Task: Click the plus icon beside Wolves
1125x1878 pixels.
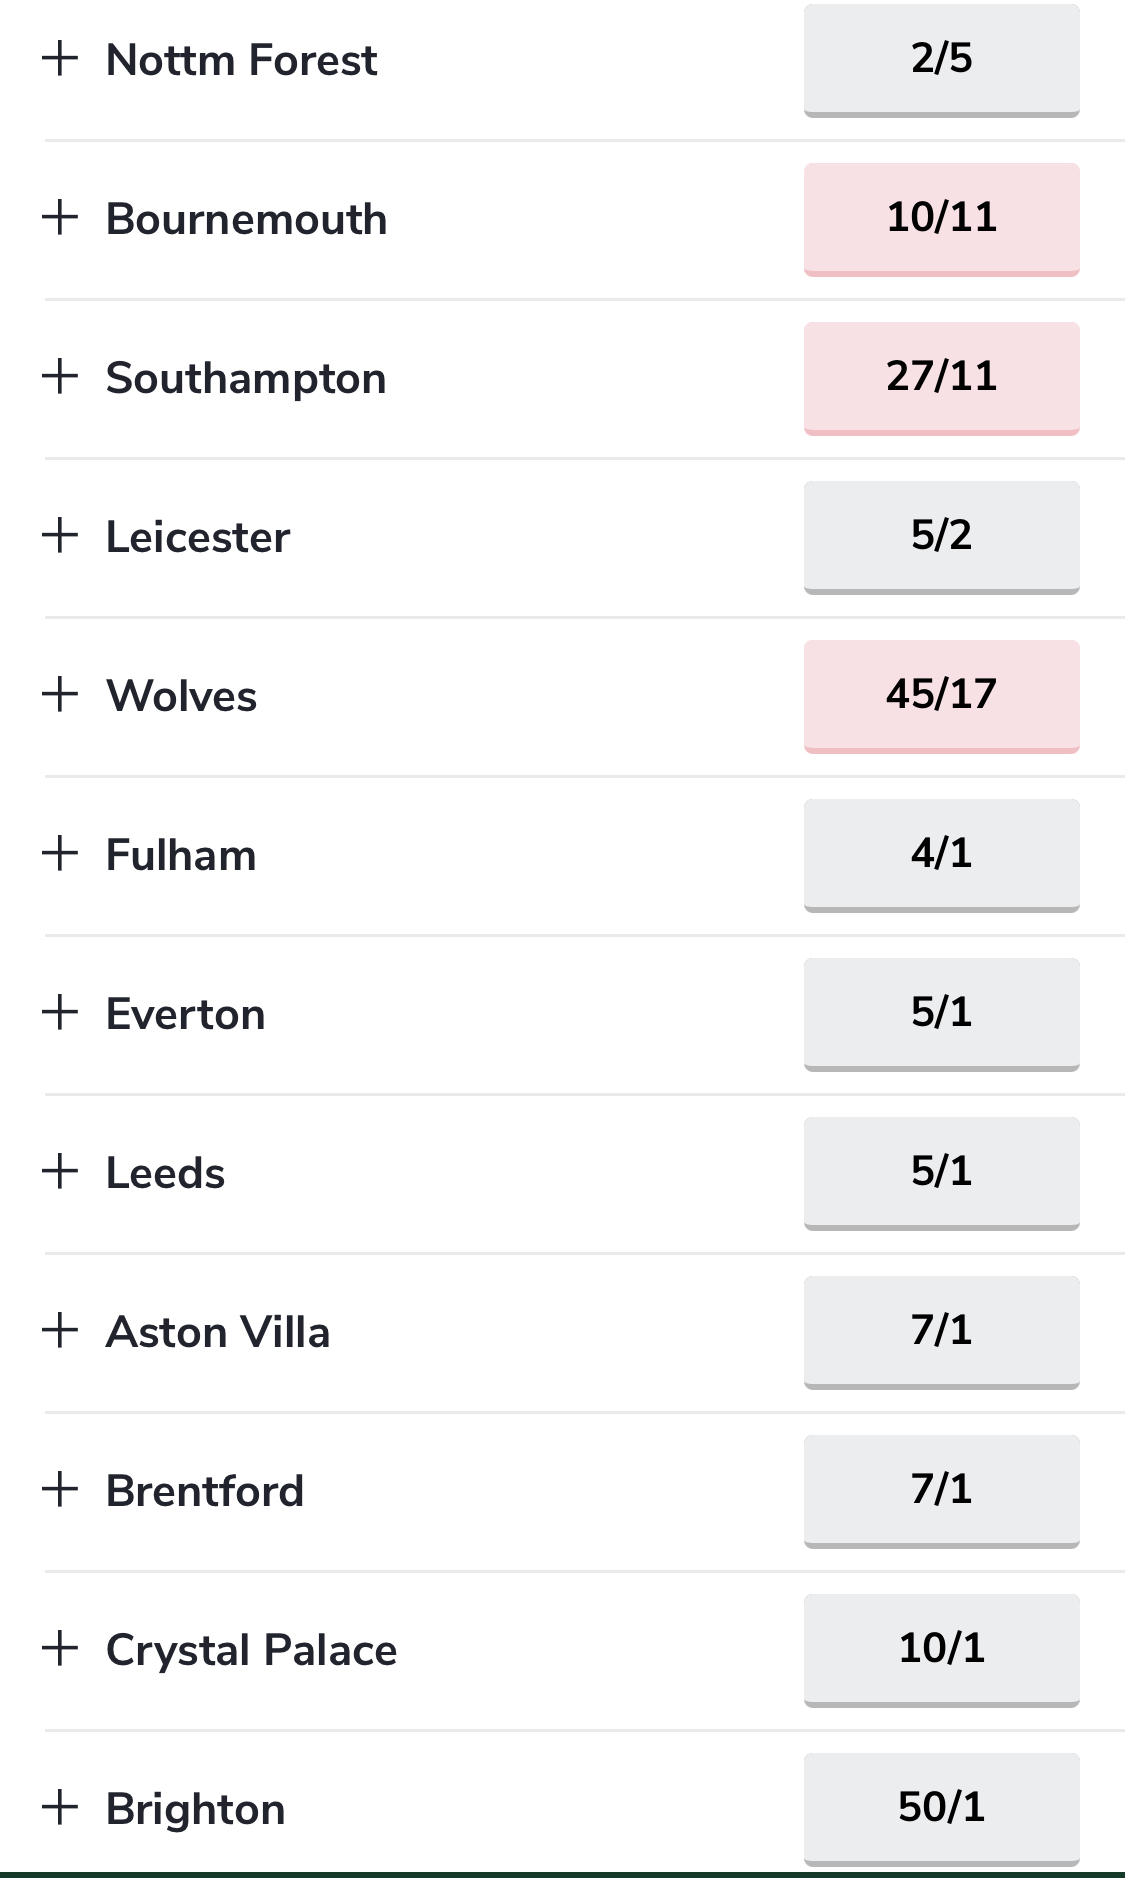Action: (x=60, y=695)
